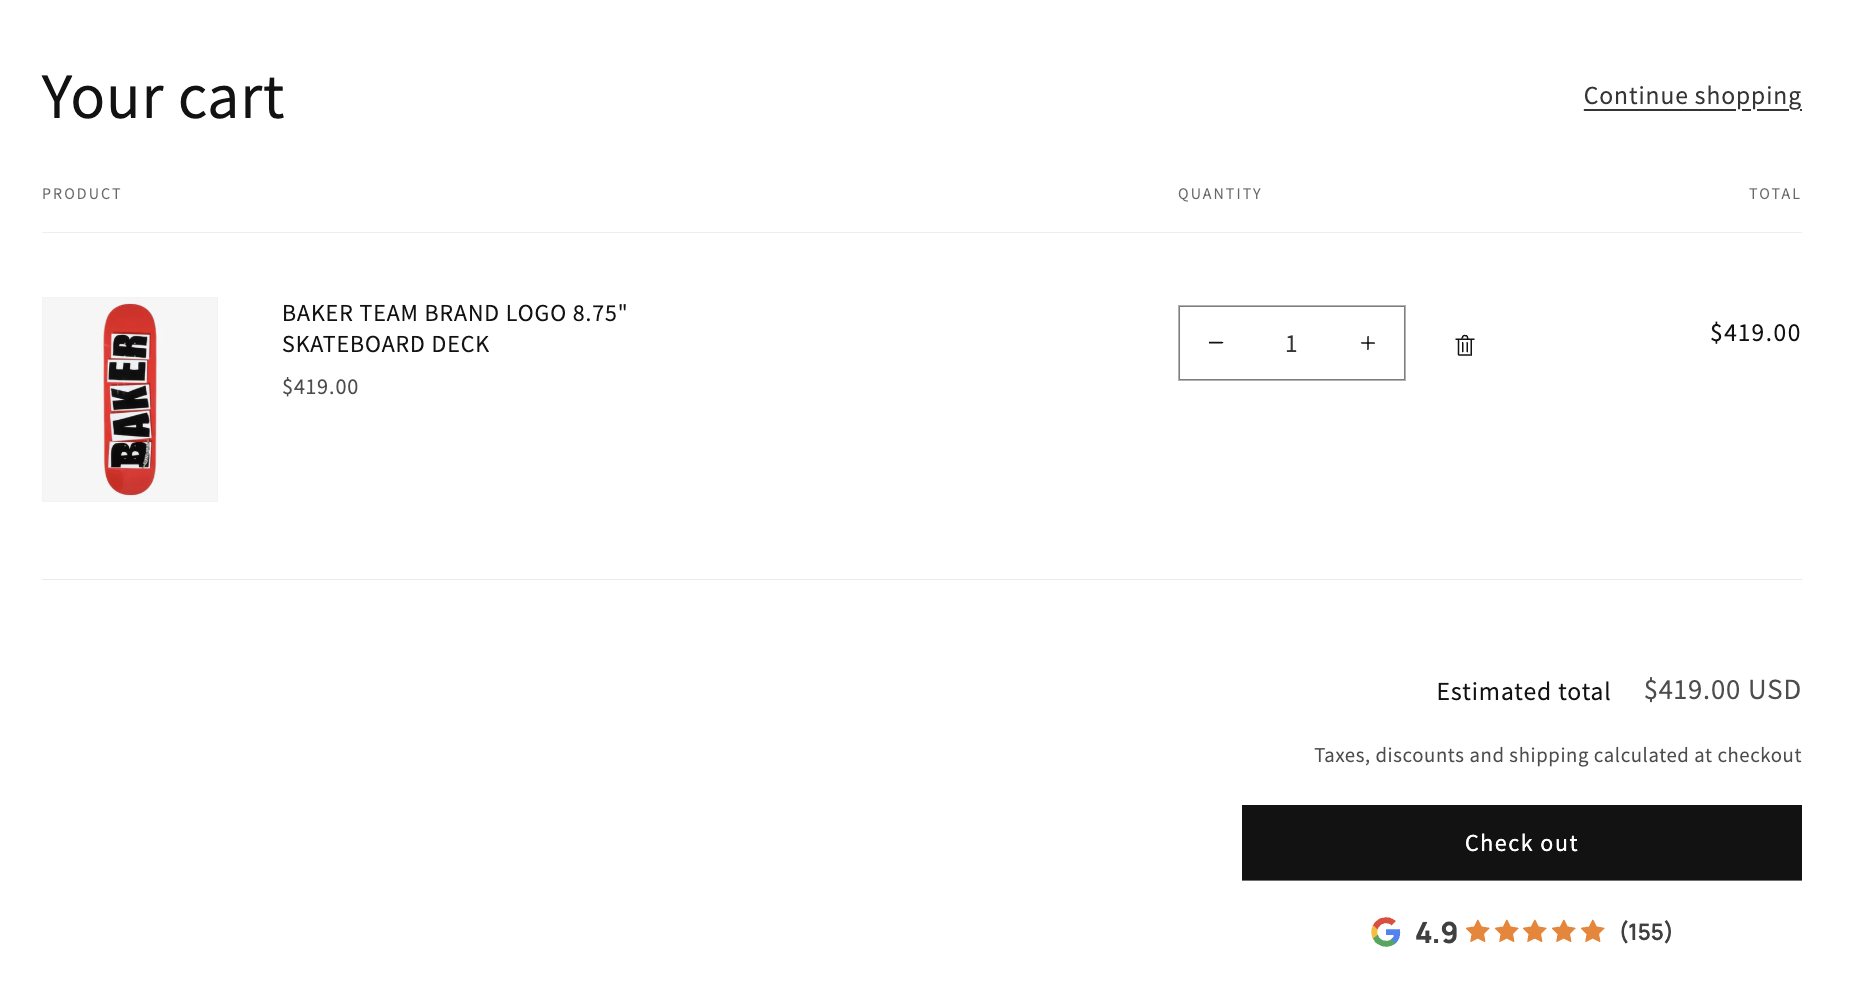Click the PRODUCT column header
Image resolution: width=1858 pixels, height=1008 pixels.
82,194
